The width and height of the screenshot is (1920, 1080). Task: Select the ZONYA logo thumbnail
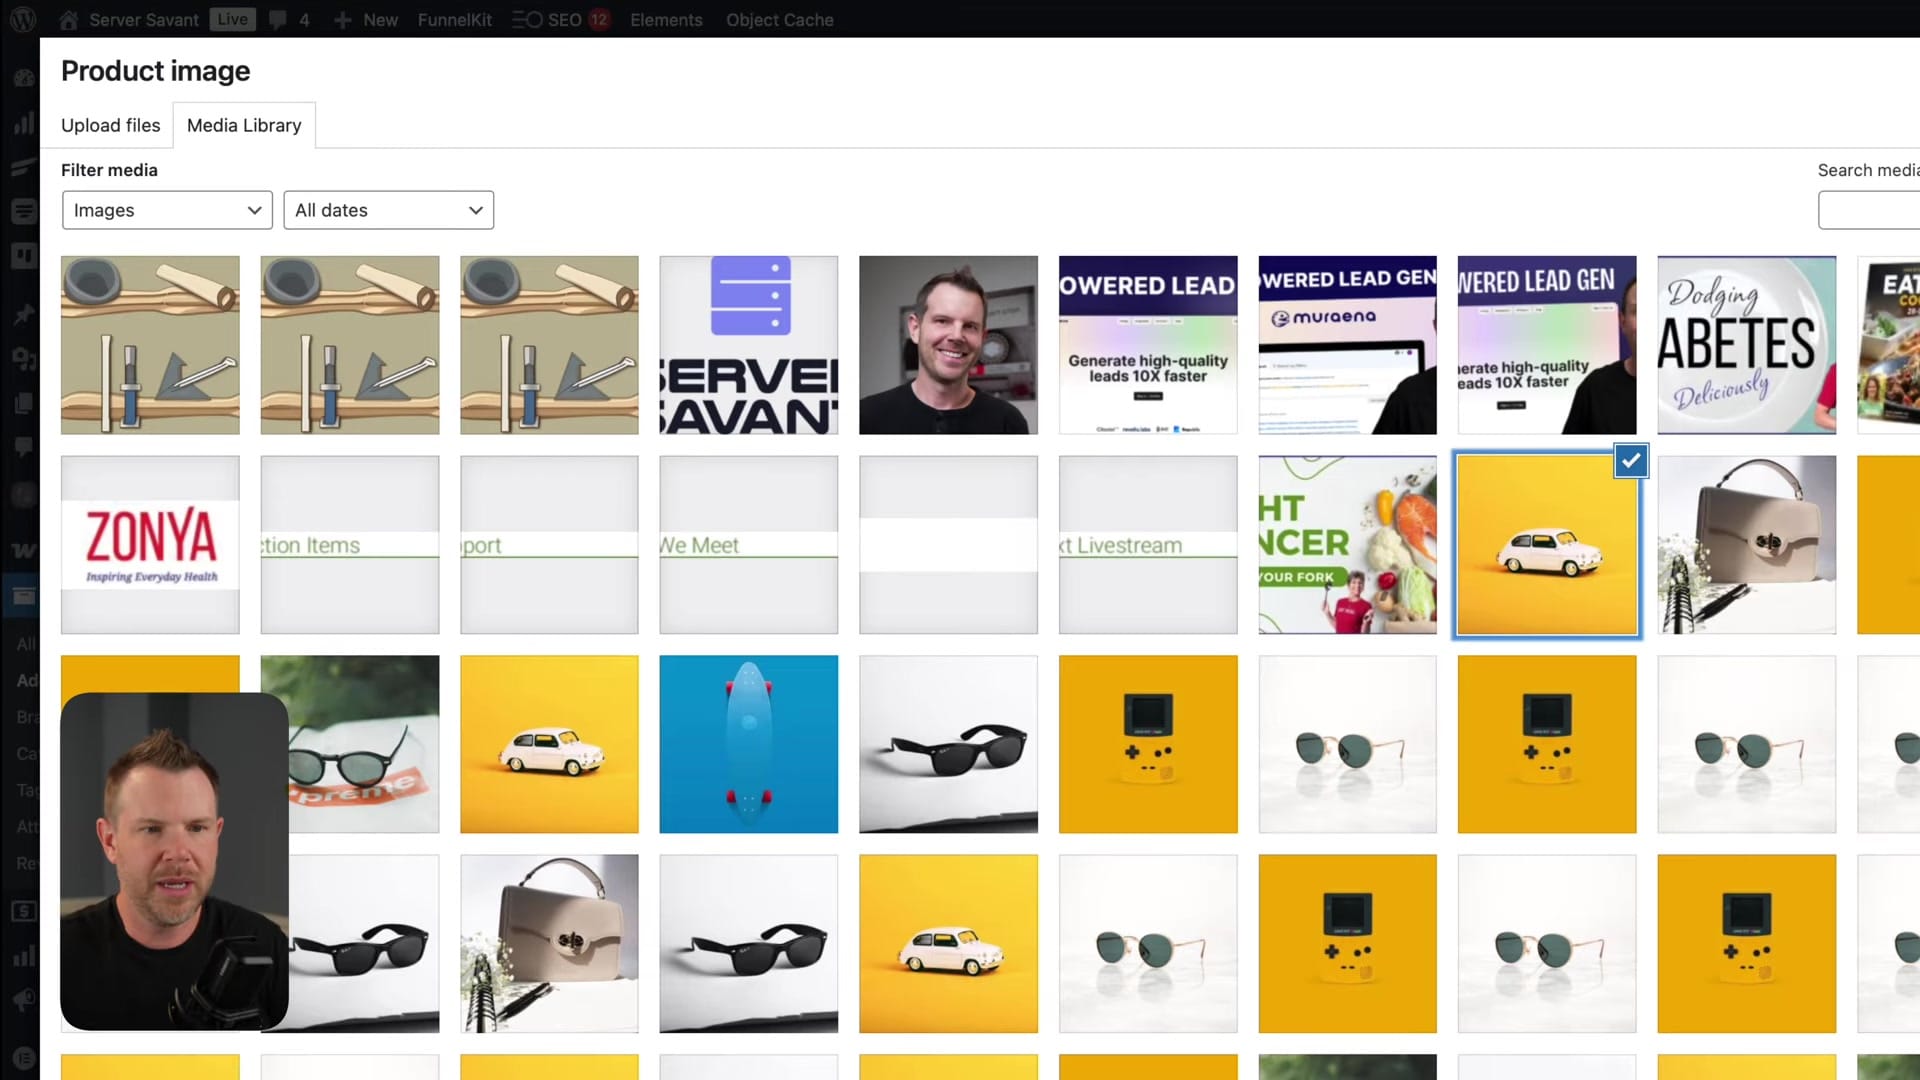[150, 545]
